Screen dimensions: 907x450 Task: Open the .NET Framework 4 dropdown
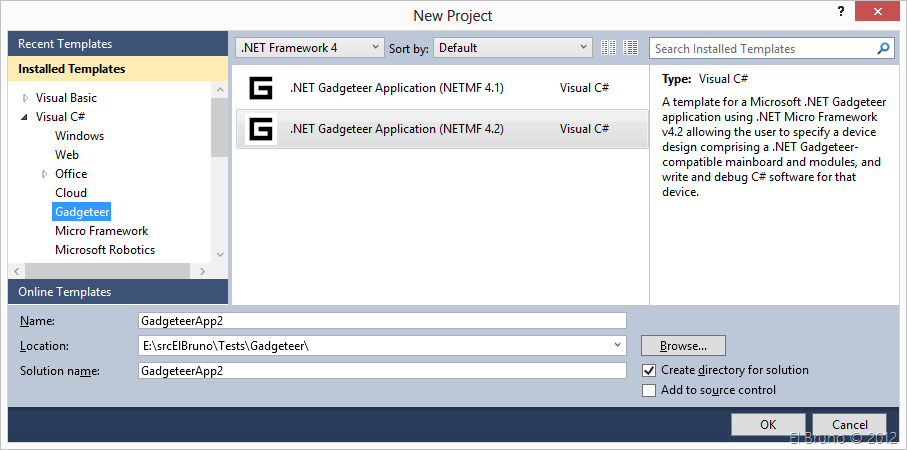click(310, 48)
